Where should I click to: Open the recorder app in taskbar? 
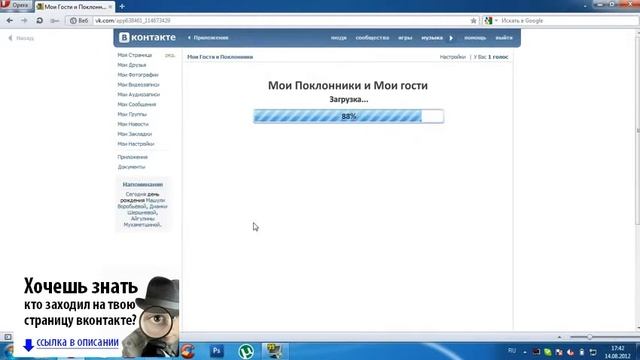[x=274, y=351]
